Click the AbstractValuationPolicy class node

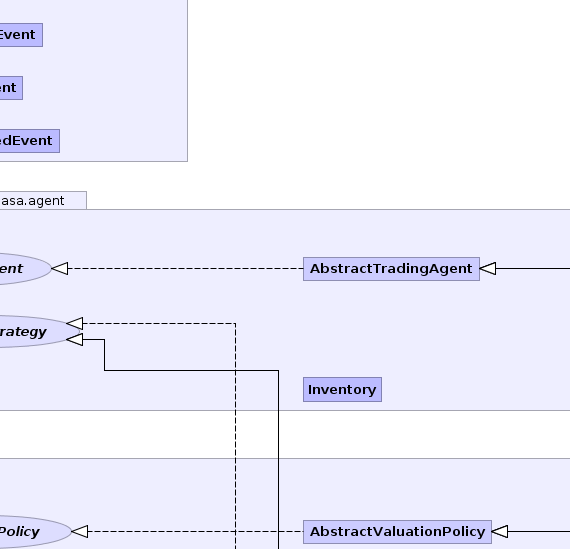coord(397,532)
